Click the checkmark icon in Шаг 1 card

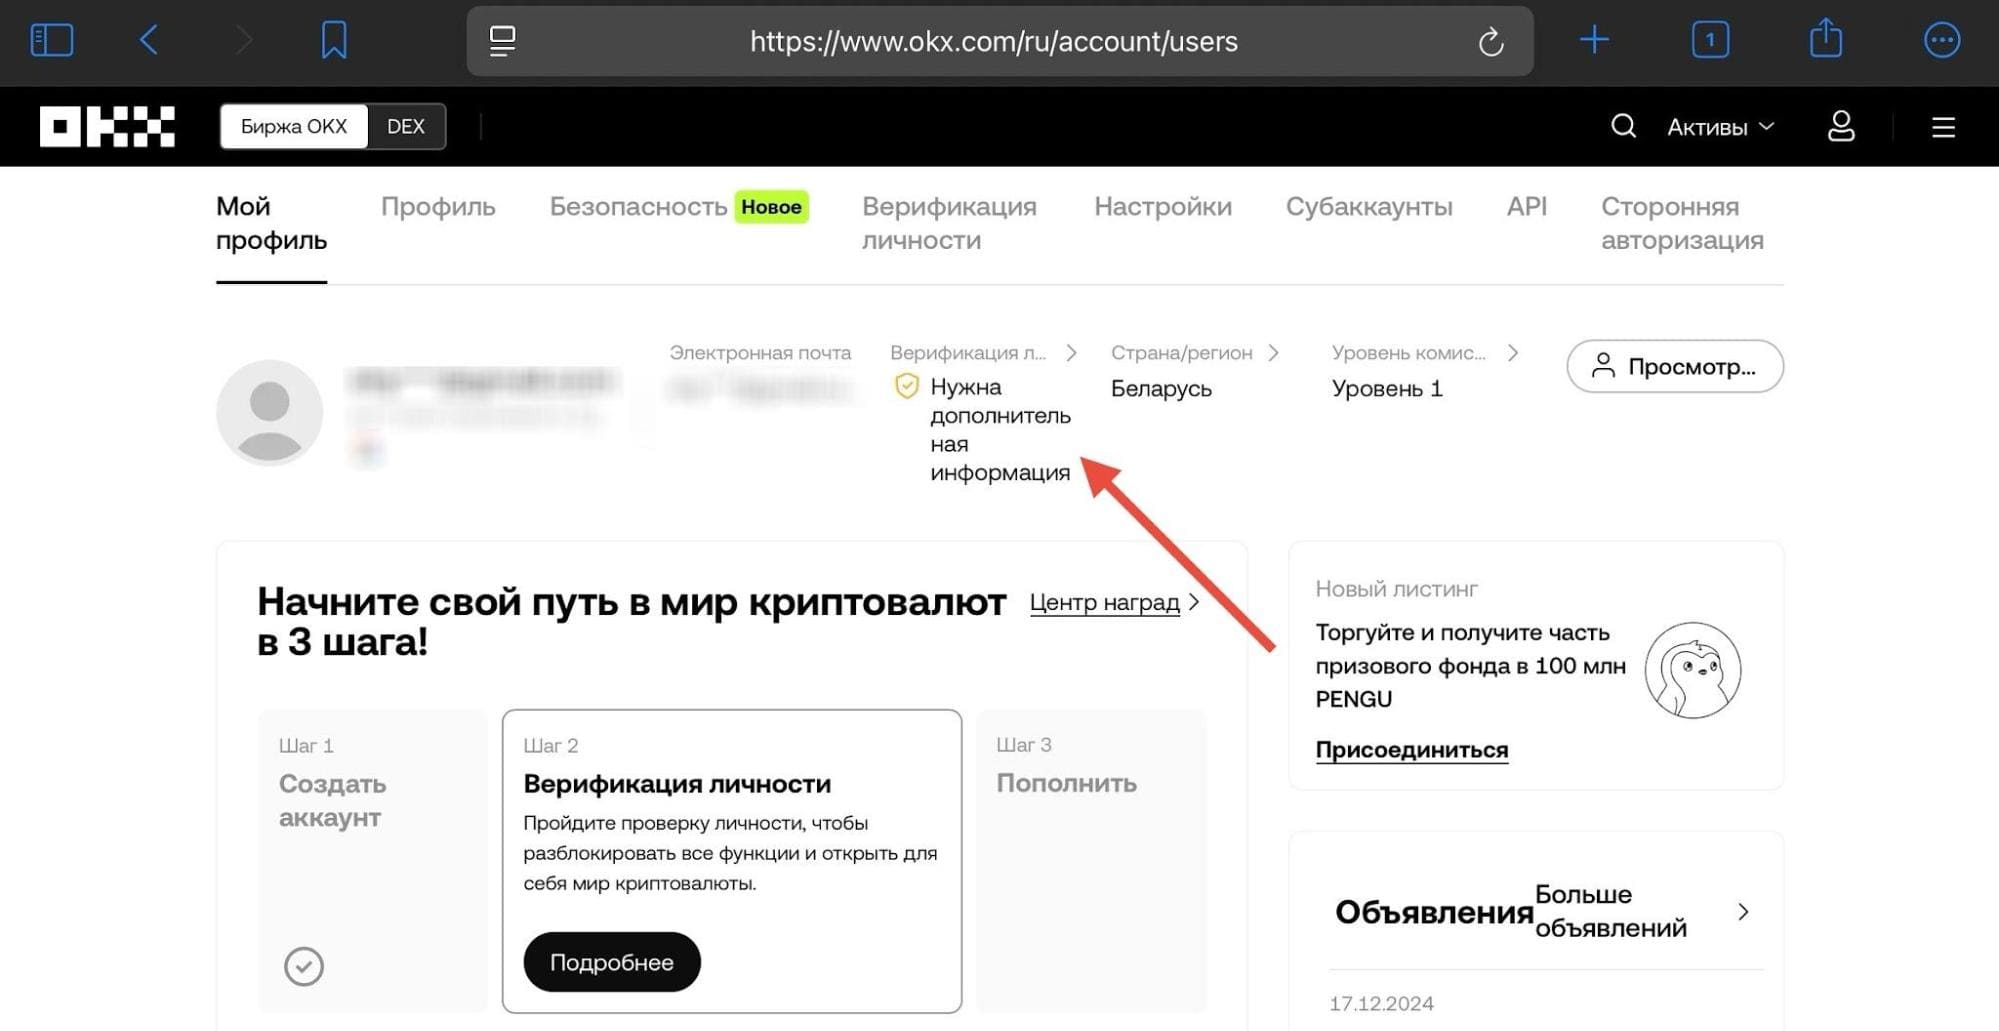point(304,966)
